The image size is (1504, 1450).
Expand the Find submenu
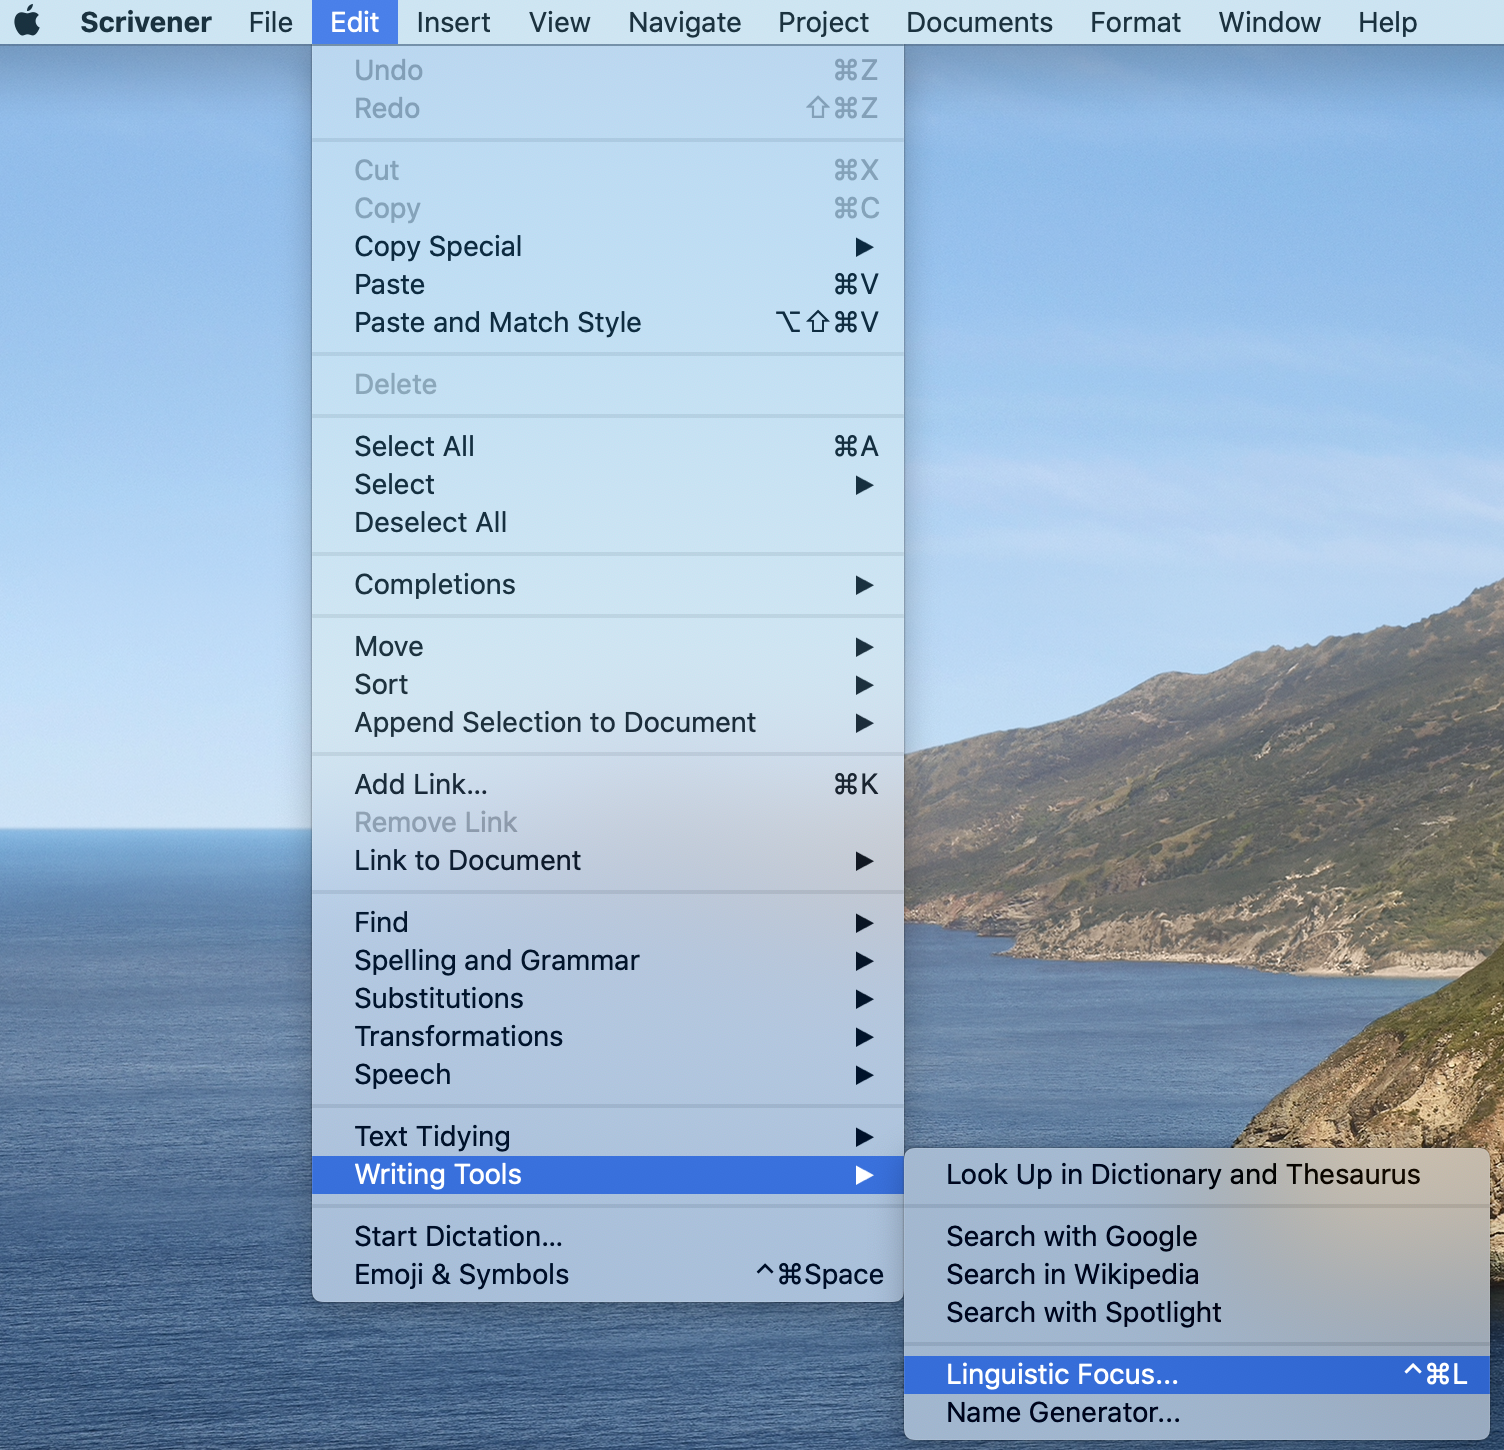[608, 923]
